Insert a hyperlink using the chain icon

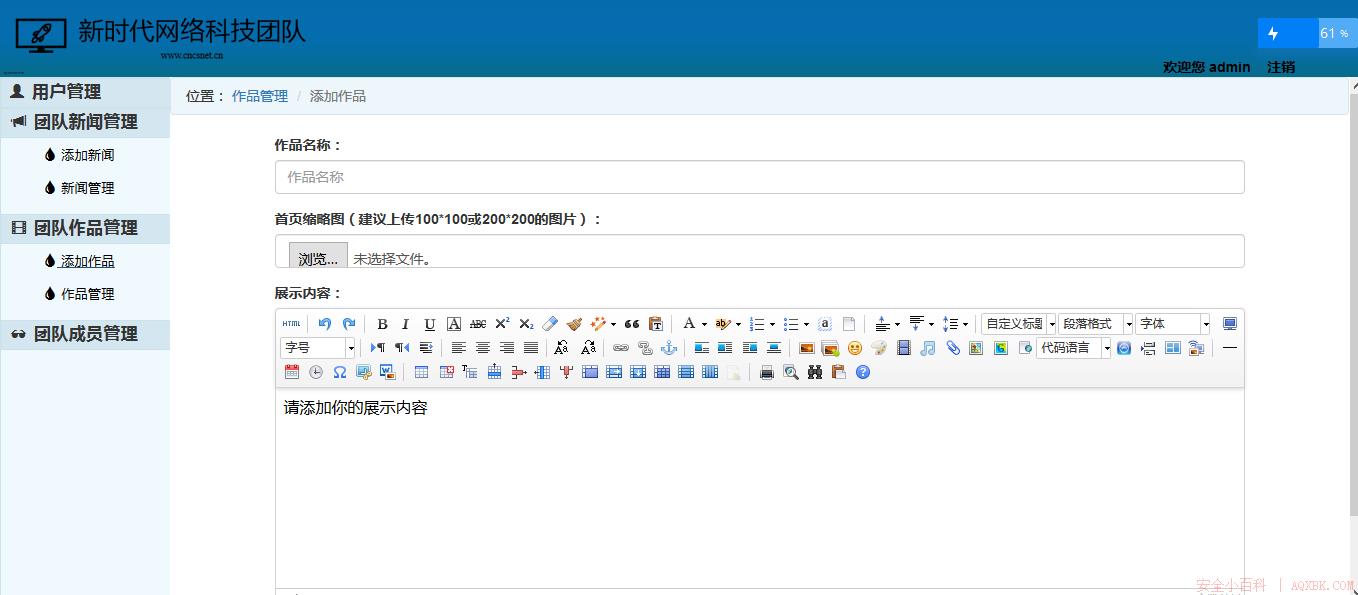coord(621,348)
